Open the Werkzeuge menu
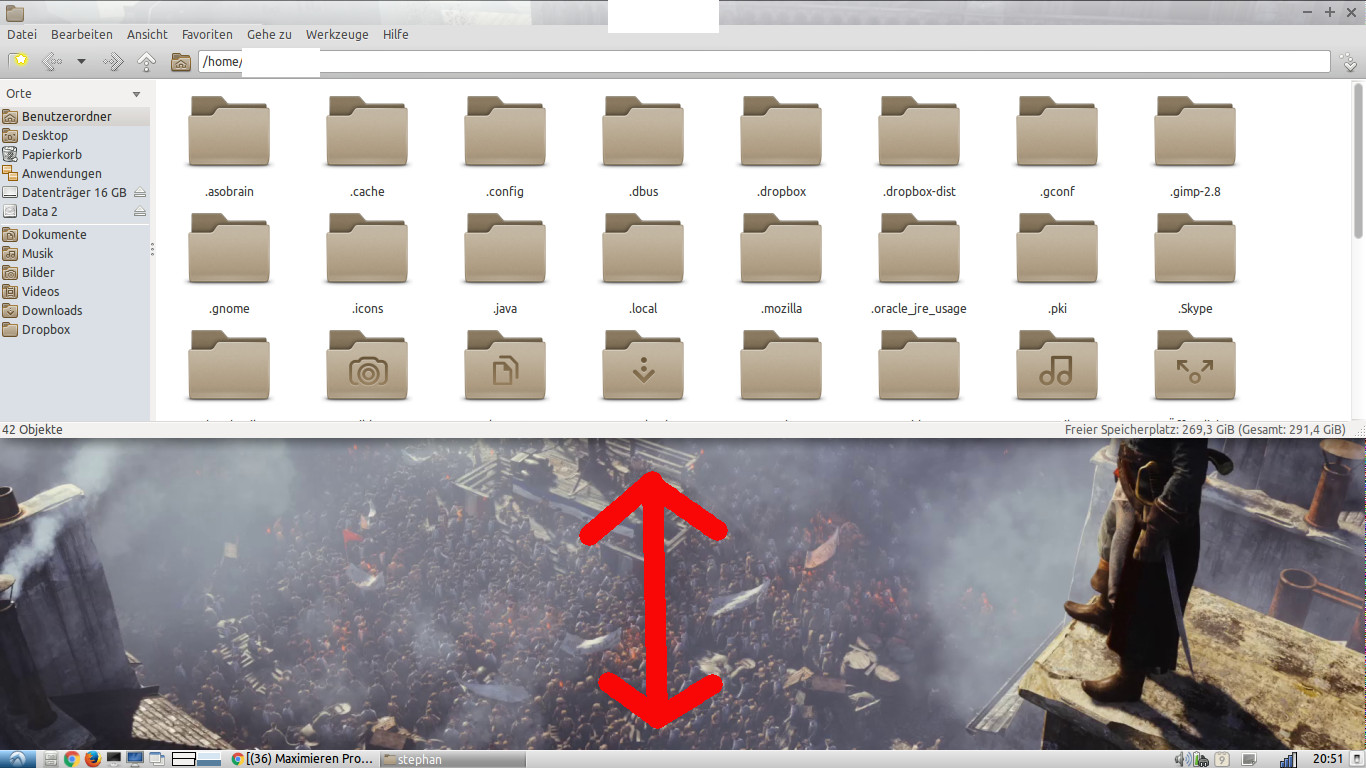This screenshot has width=1366, height=768. tap(337, 34)
